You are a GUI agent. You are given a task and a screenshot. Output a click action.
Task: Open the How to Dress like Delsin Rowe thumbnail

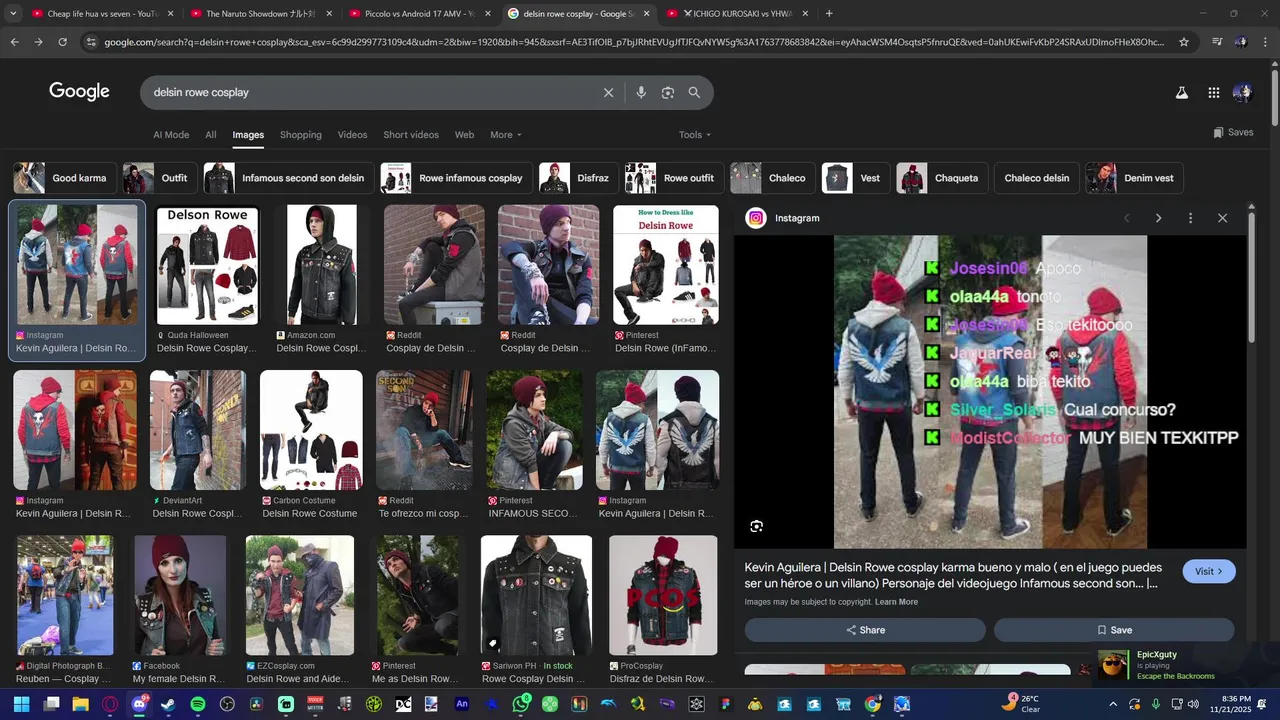pos(666,265)
